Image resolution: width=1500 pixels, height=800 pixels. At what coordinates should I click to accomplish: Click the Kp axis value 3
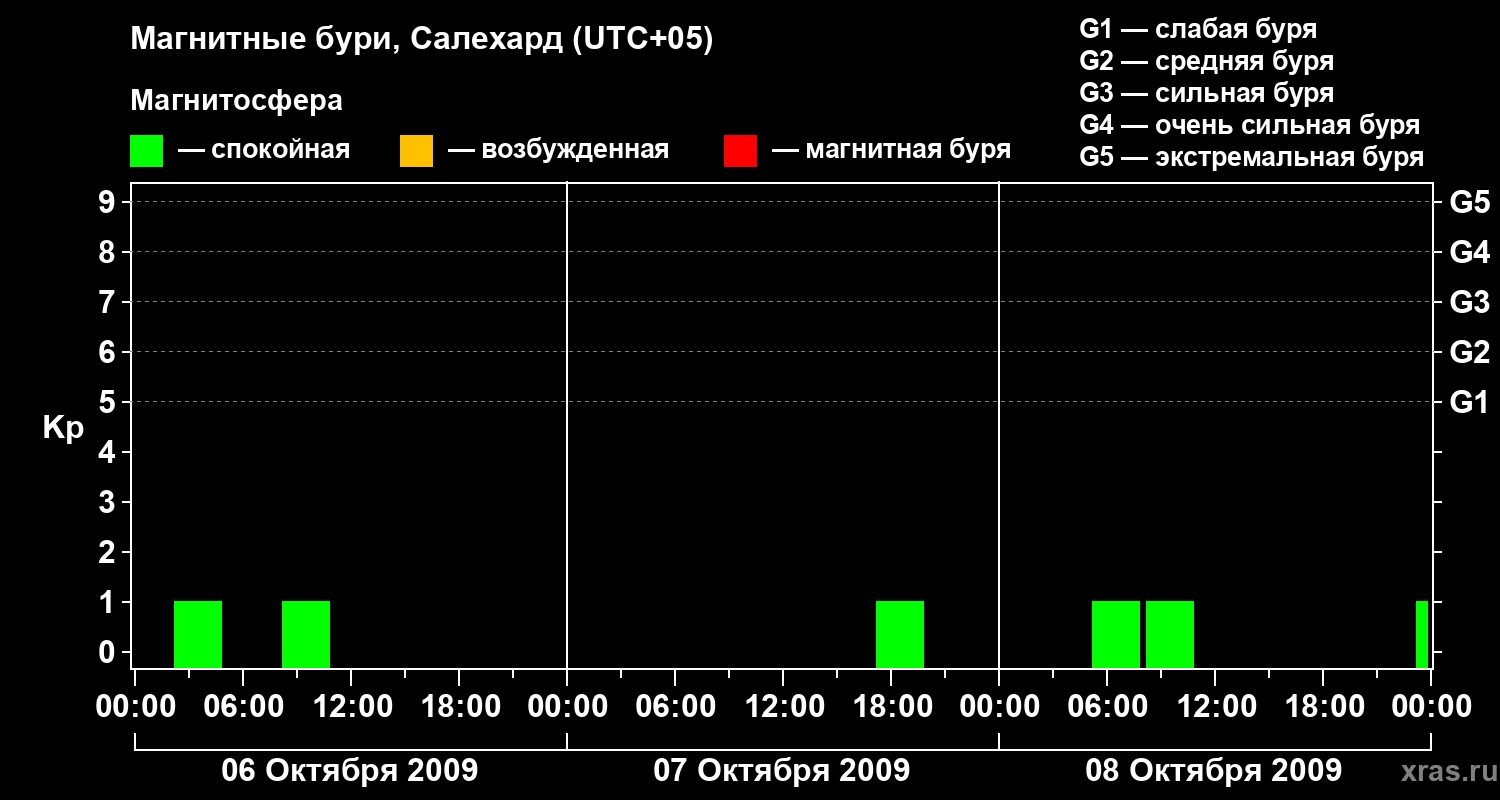coord(109,502)
